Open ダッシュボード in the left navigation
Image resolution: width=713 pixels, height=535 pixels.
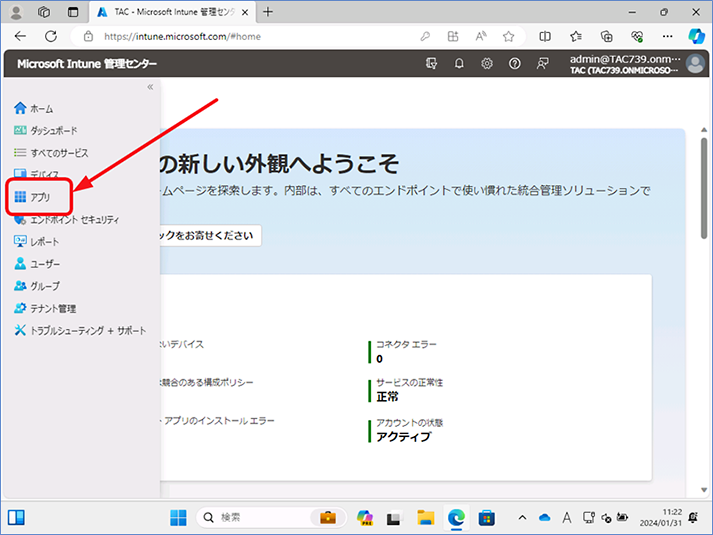(45, 131)
